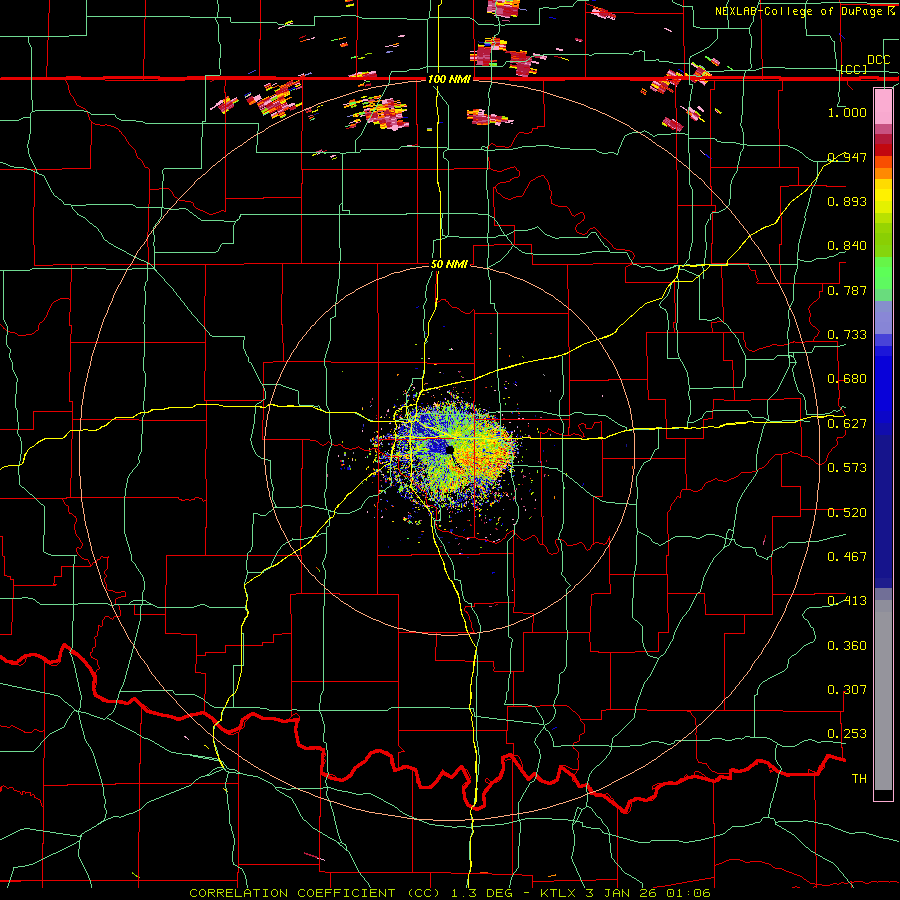Screen dimensions: 900x900
Task: Select the 0.787 scale value
Action: (x=847, y=290)
